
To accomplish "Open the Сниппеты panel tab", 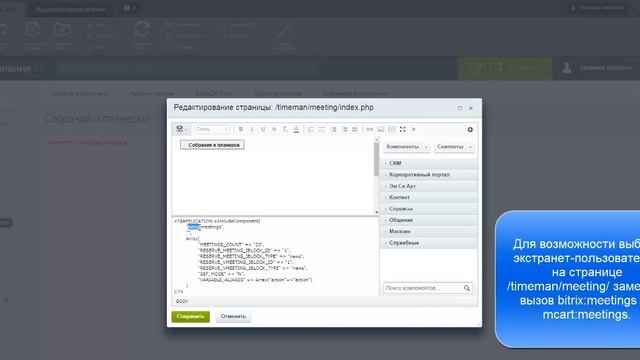I will point(454,147).
